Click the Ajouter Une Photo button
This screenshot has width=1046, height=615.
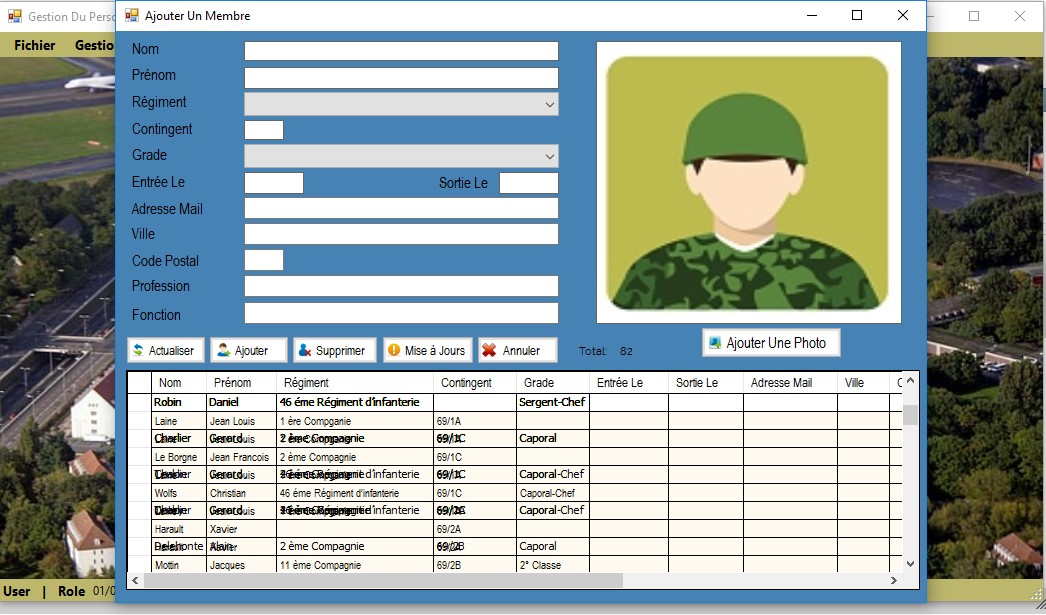pos(771,343)
